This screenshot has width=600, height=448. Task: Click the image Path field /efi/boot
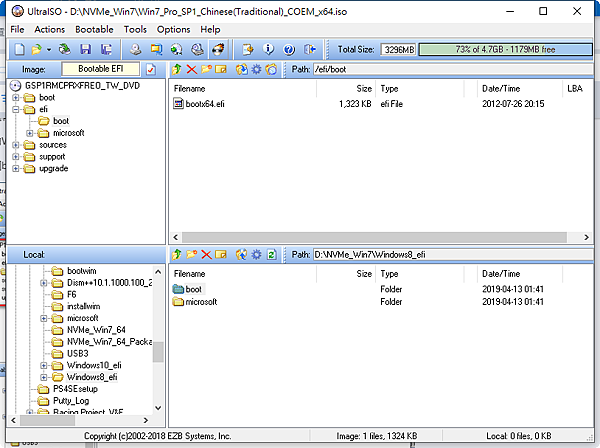pos(453,69)
